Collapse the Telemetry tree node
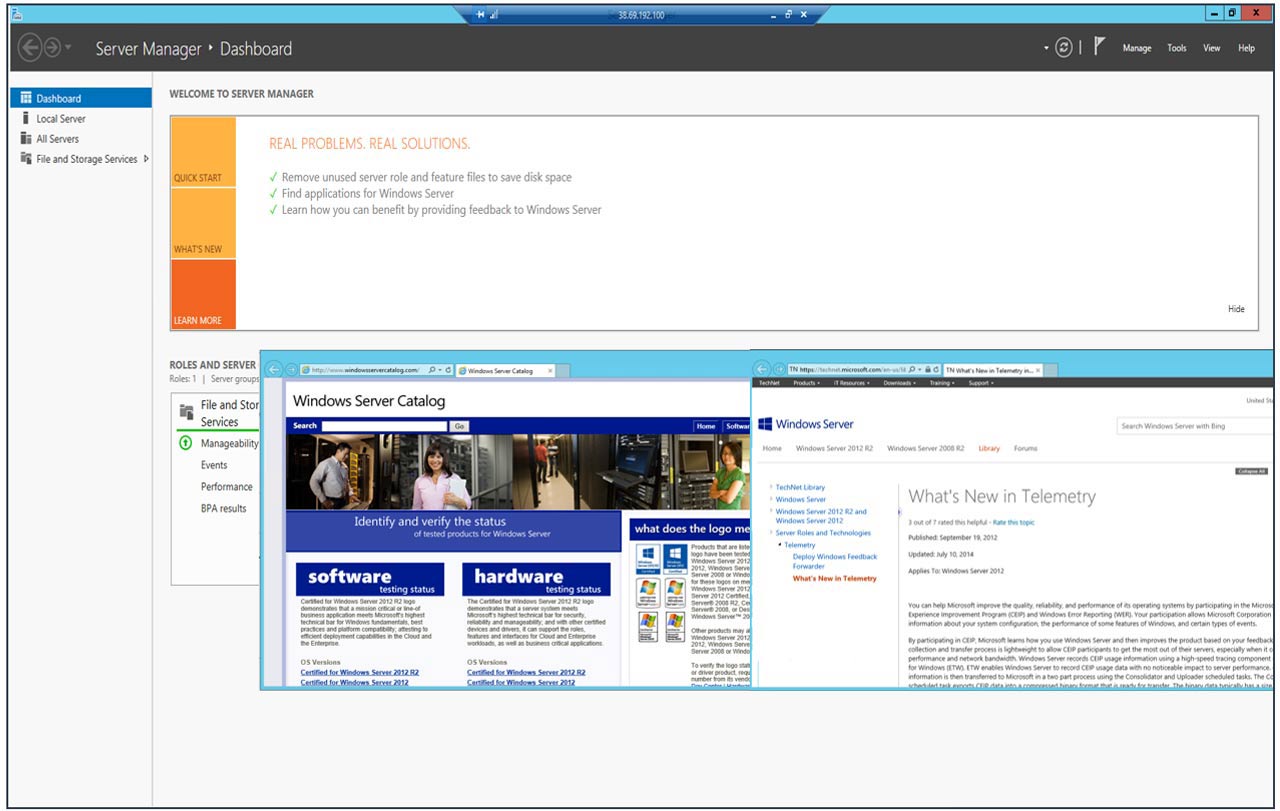The width and height of the screenshot is (1280, 811). (x=779, y=545)
